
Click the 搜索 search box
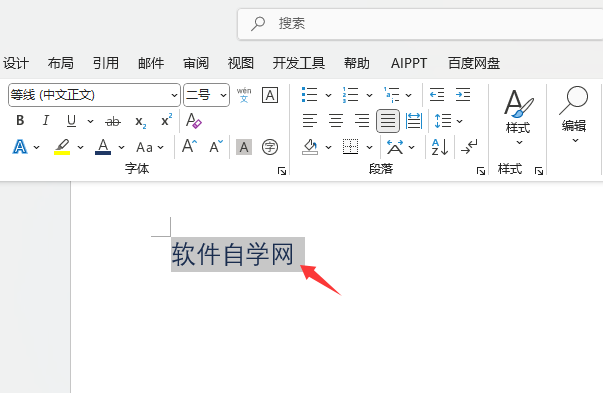click(420, 24)
